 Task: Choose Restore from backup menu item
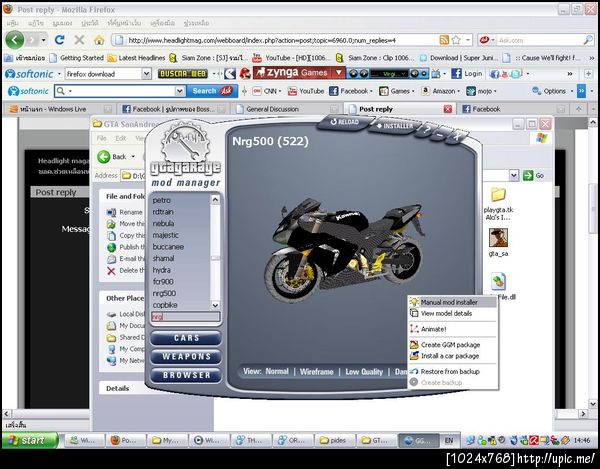pyautogui.click(x=453, y=371)
